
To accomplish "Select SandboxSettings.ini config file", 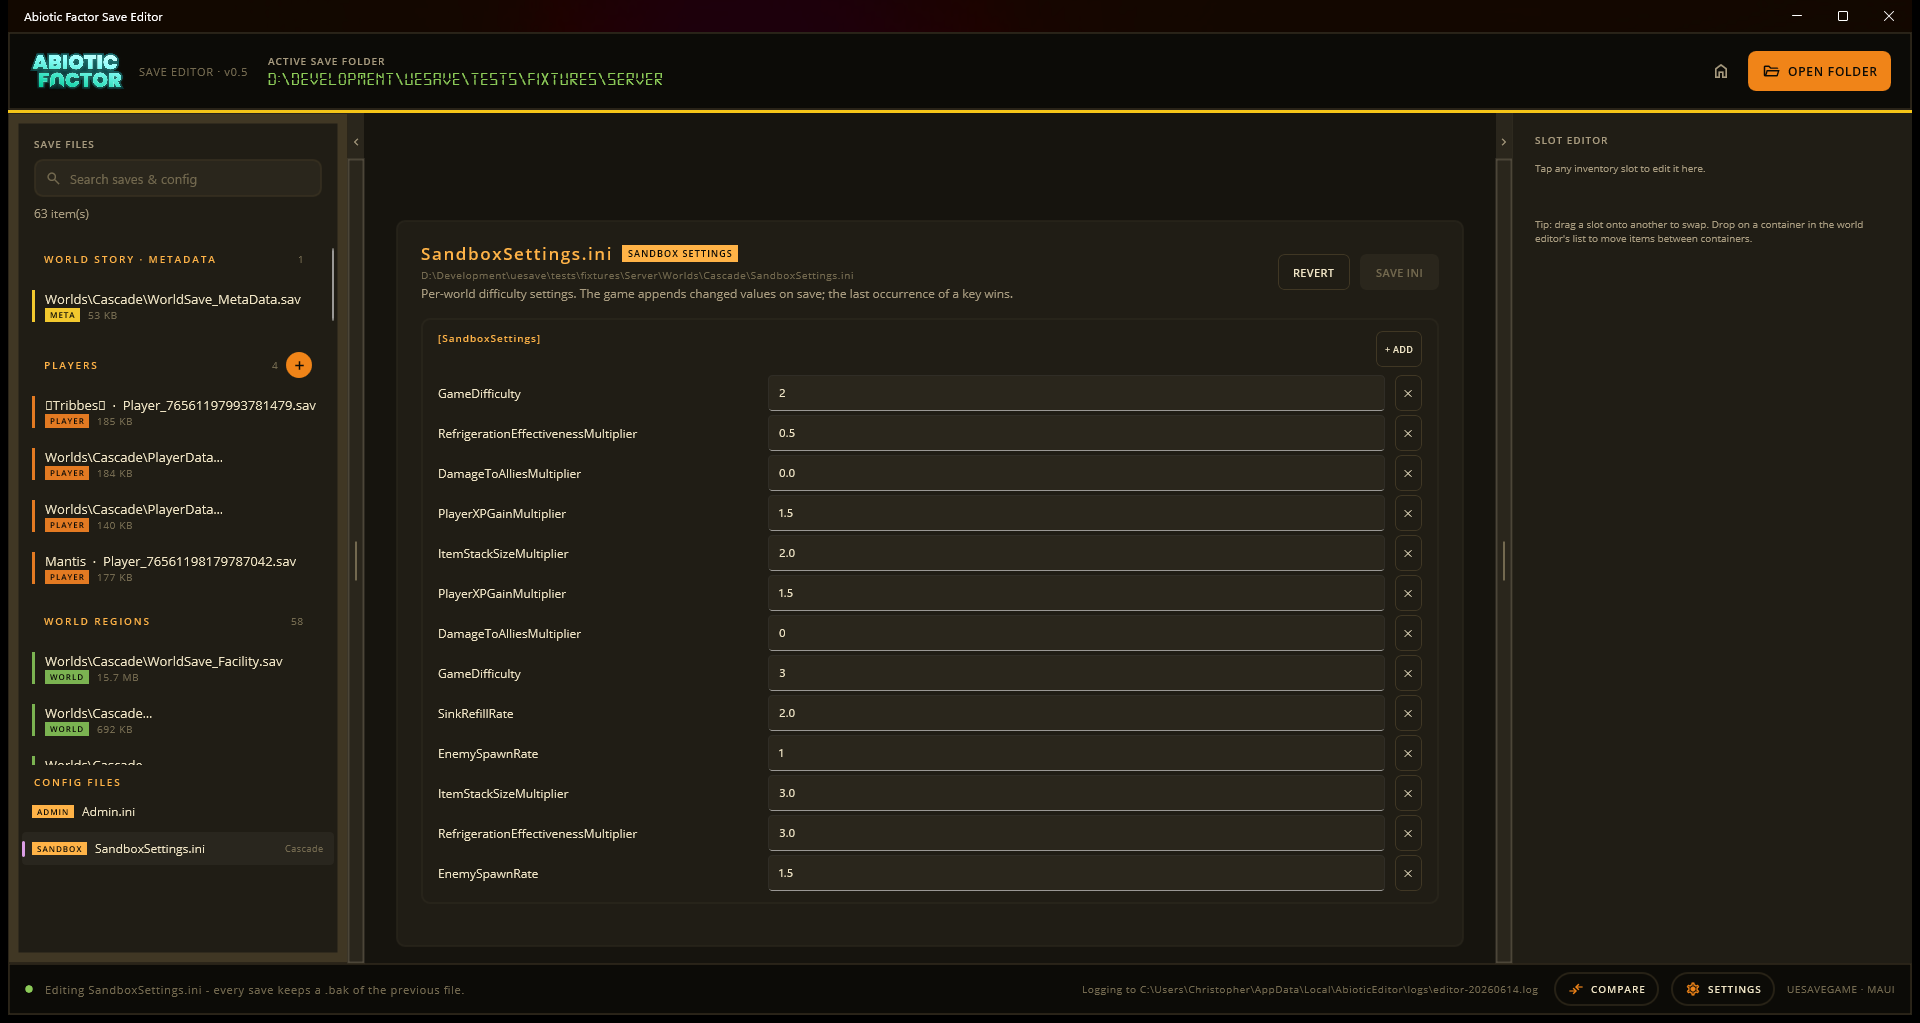I will click(178, 849).
